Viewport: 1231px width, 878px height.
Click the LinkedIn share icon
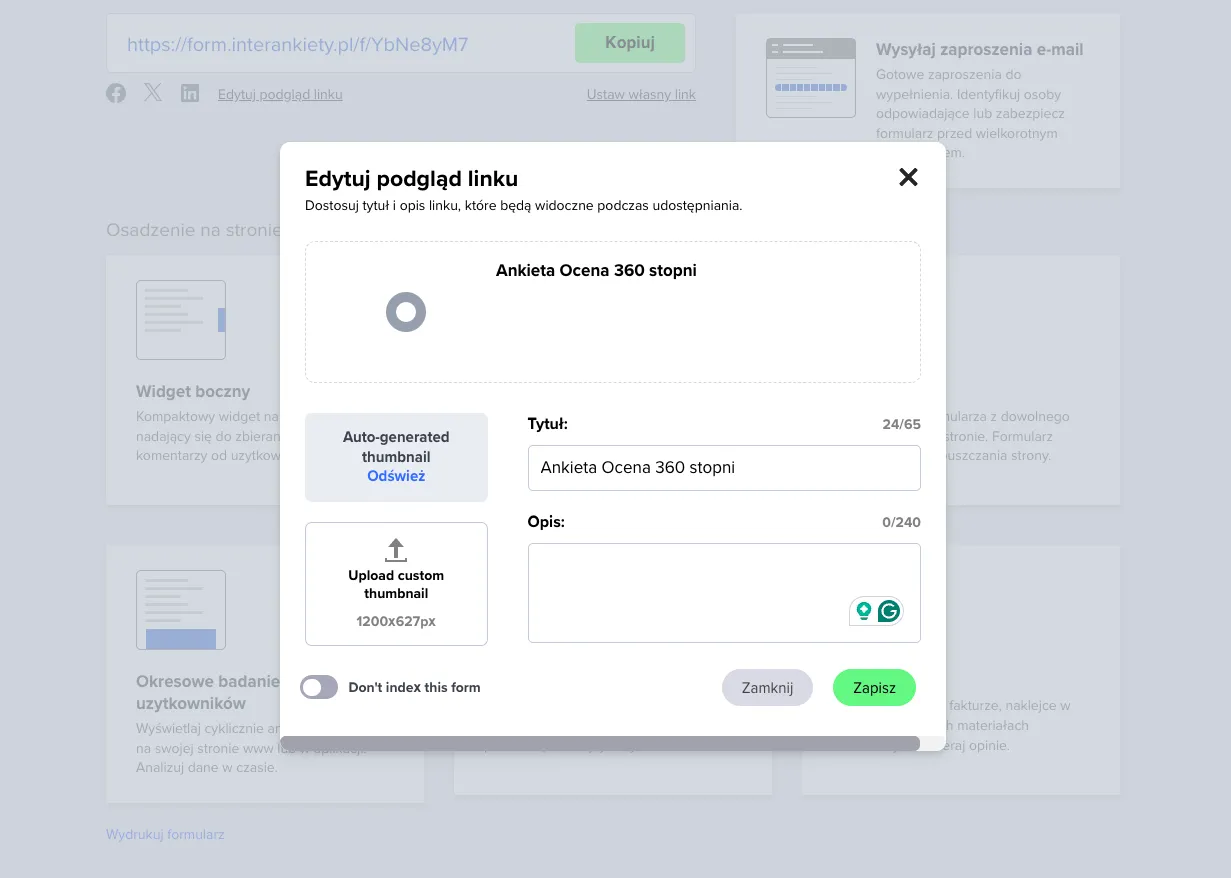pos(190,93)
